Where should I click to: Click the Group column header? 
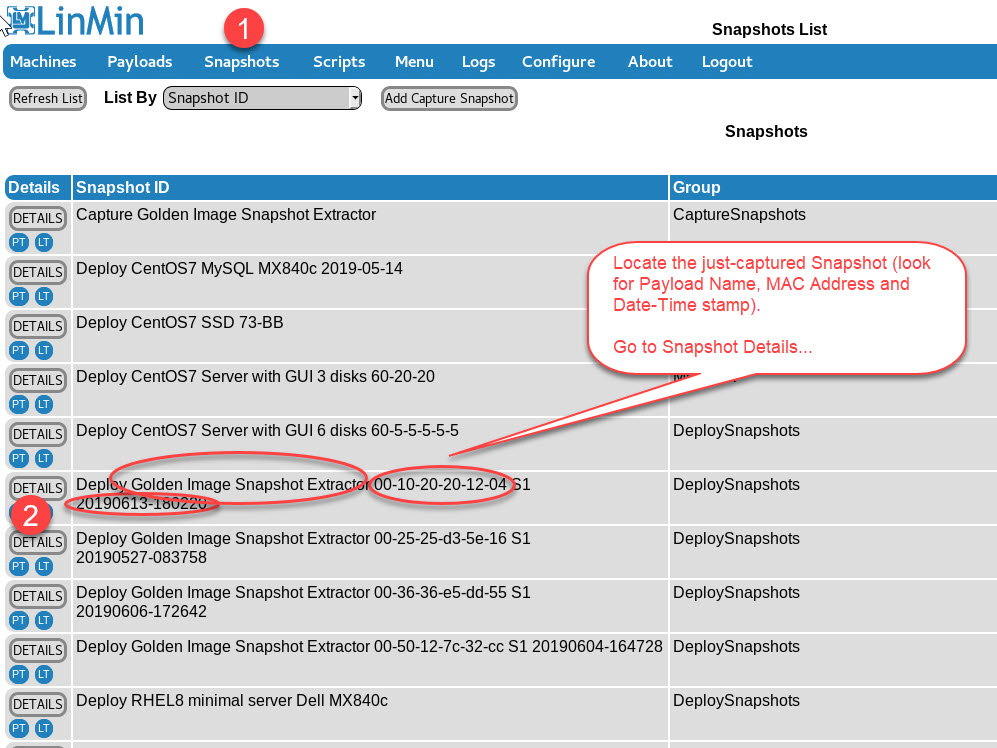click(696, 187)
